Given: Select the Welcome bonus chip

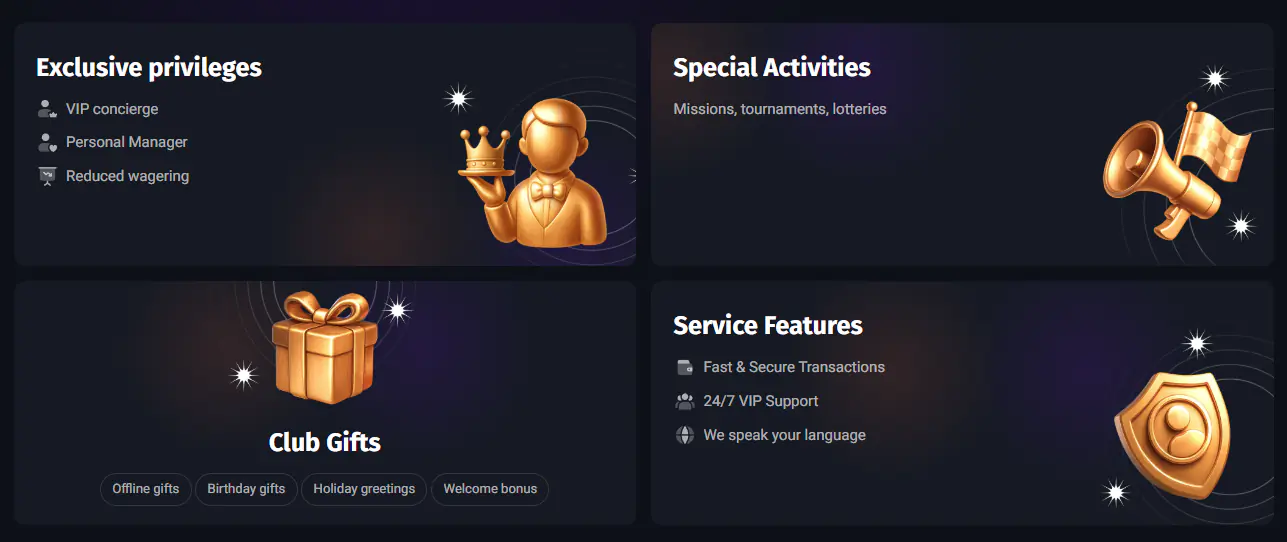Looking at the screenshot, I should point(490,489).
